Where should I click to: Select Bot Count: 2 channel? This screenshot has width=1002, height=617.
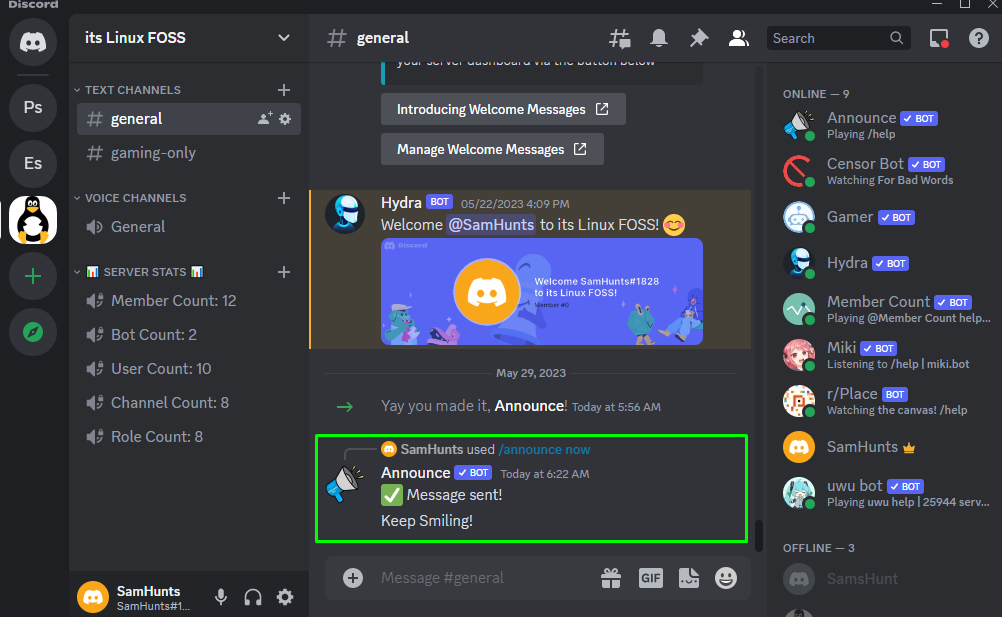coord(189,335)
